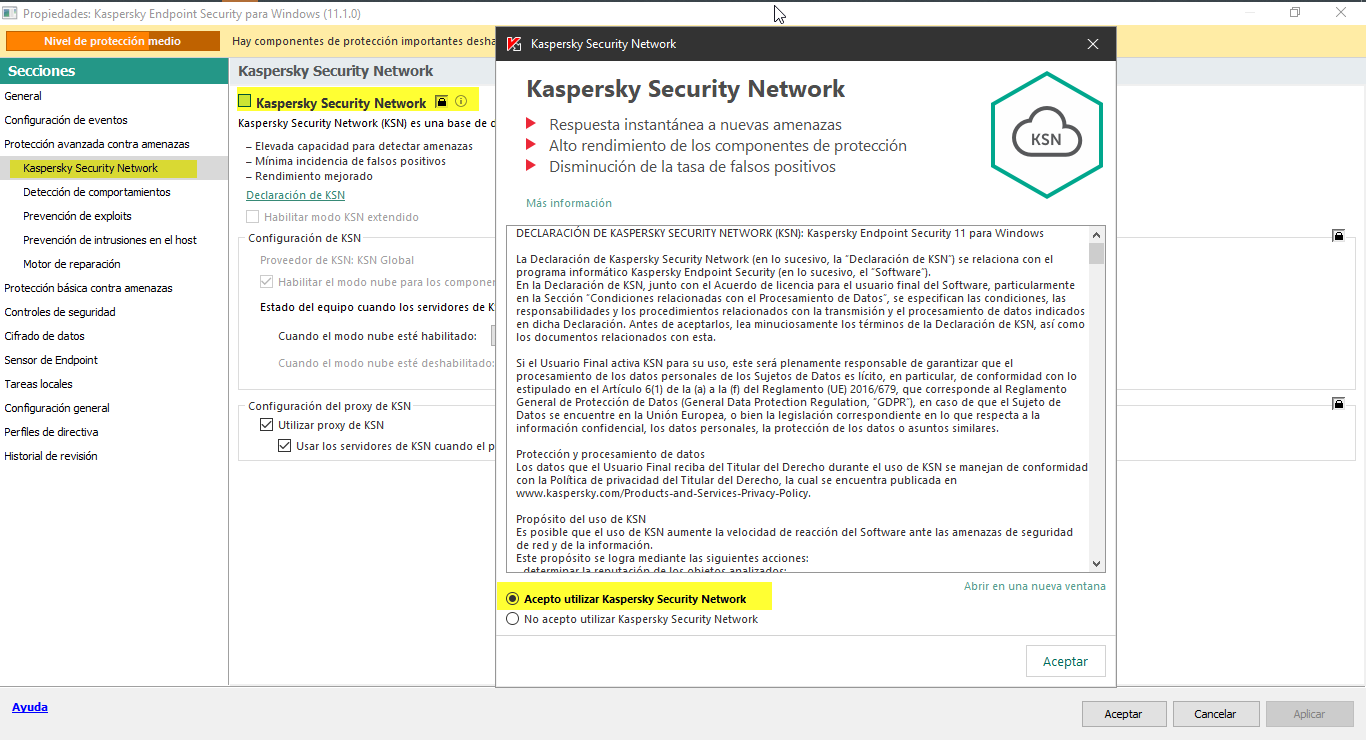Click Alto rendimiento de los componentes text
This screenshot has height=740, width=1366.
[x=728, y=146]
